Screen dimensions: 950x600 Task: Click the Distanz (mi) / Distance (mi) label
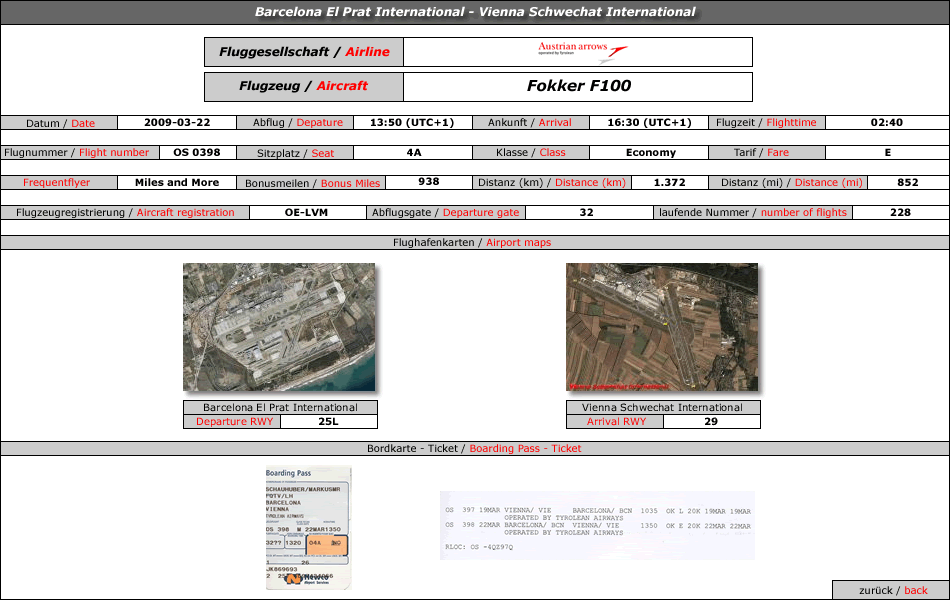tap(791, 182)
